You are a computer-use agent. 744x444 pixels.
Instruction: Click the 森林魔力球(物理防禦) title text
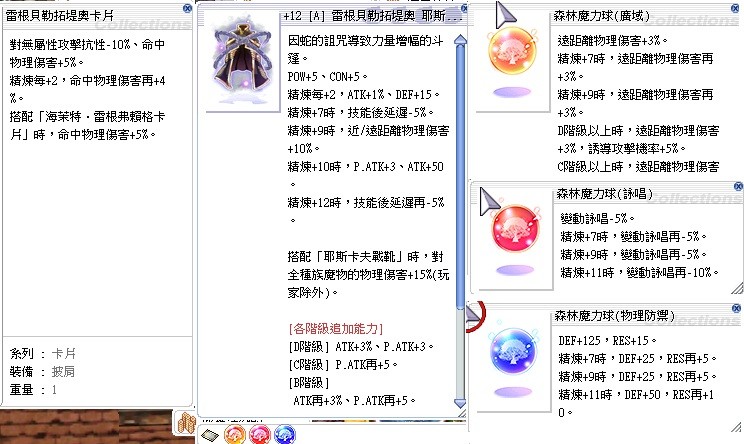tap(614, 315)
